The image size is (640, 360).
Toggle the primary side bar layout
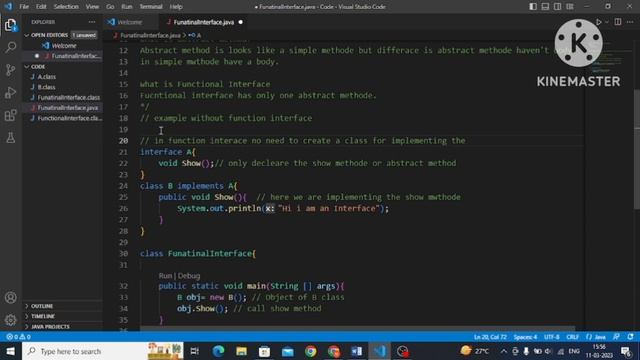[x=533, y=7]
